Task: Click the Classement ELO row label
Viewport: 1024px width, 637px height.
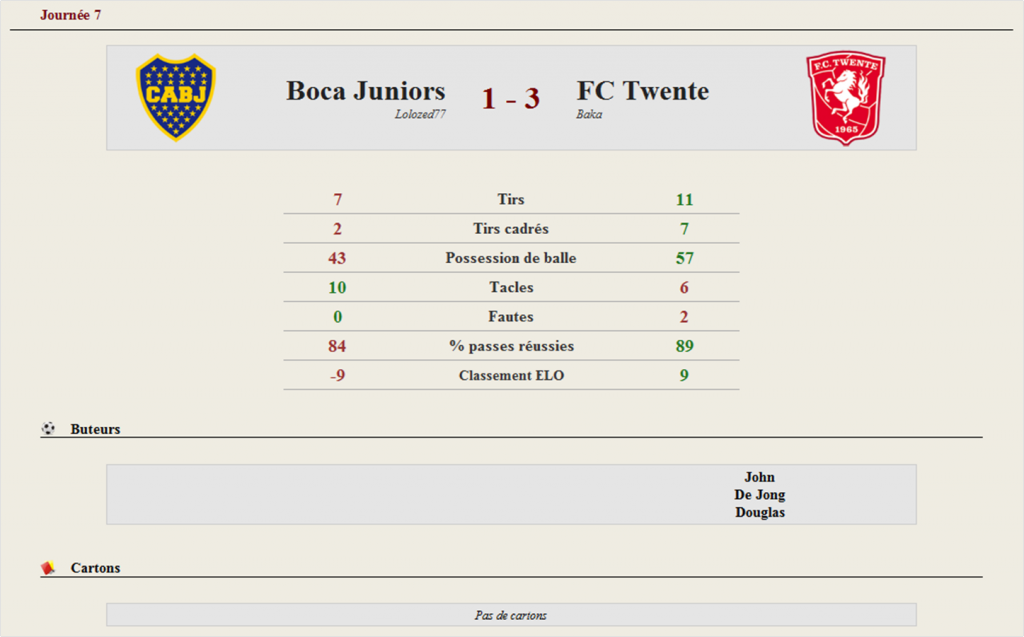Action: point(511,376)
